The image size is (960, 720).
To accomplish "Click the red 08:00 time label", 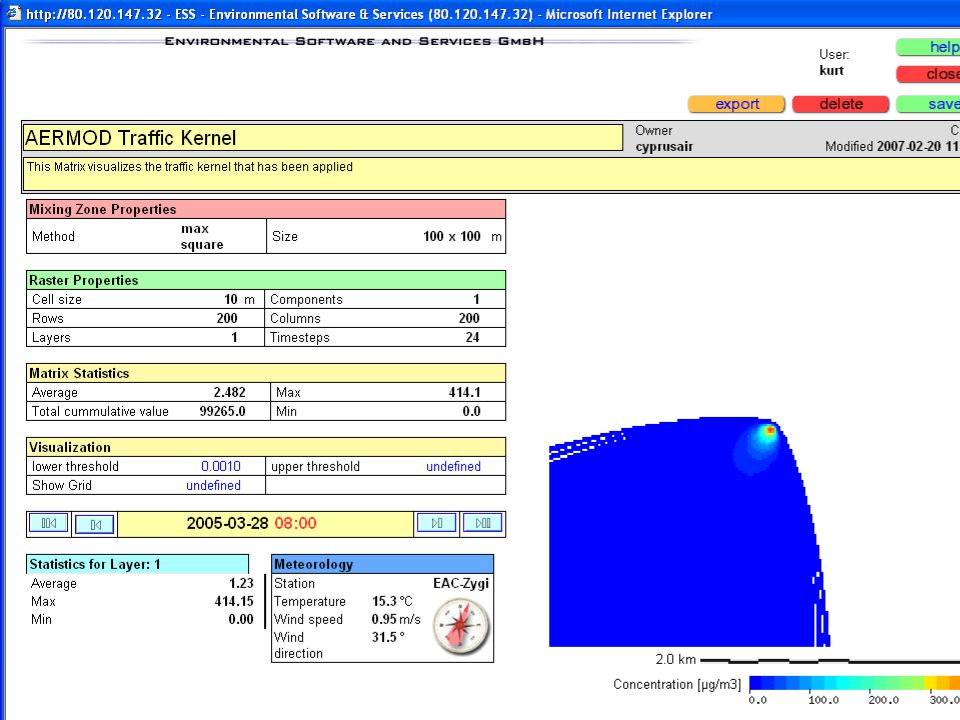I will click(296, 523).
